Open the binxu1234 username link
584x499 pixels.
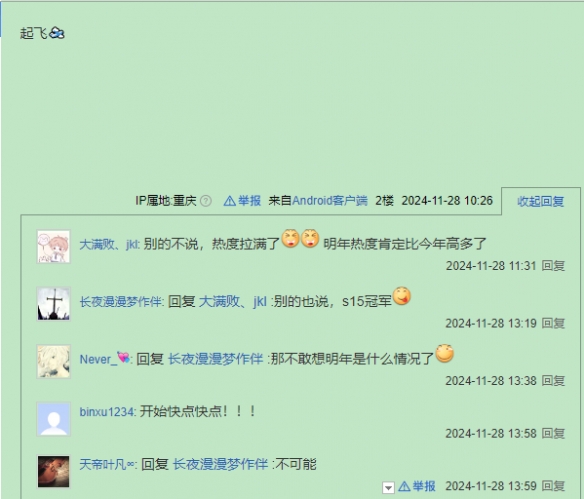point(107,411)
